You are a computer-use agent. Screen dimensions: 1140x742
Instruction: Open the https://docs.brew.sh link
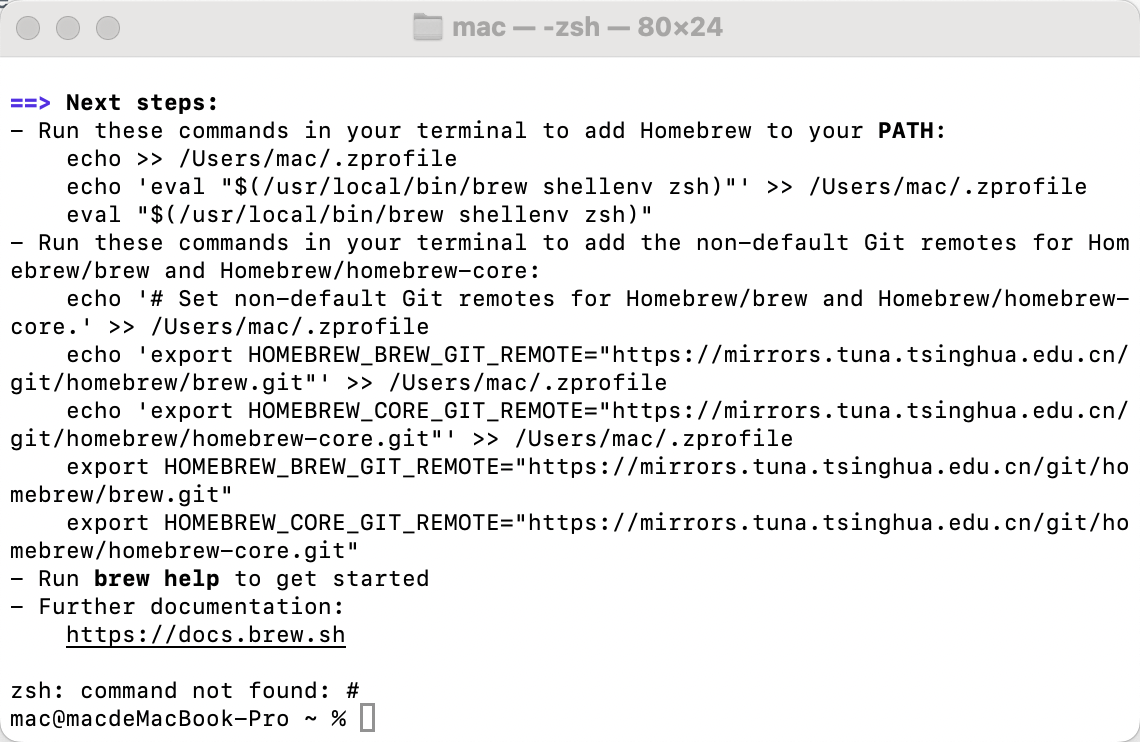[x=206, y=635]
